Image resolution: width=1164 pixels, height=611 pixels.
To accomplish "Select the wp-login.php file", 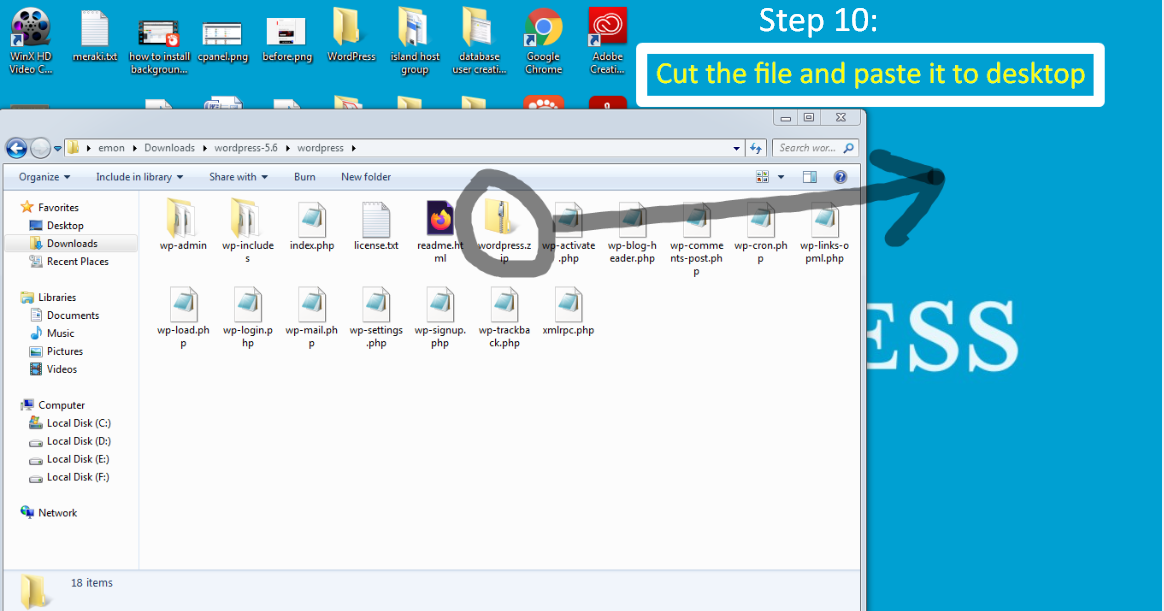I will click(x=247, y=316).
